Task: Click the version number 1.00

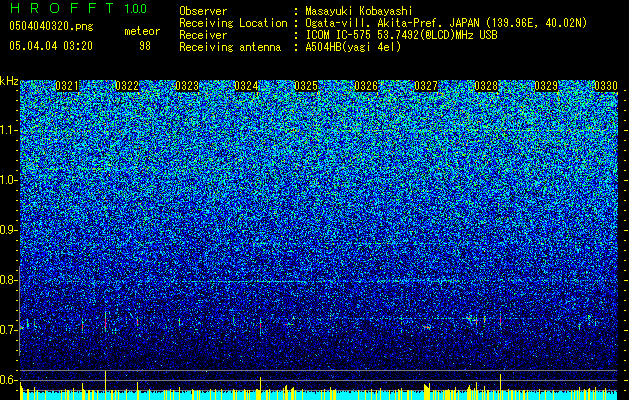Action: click(136, 9)
